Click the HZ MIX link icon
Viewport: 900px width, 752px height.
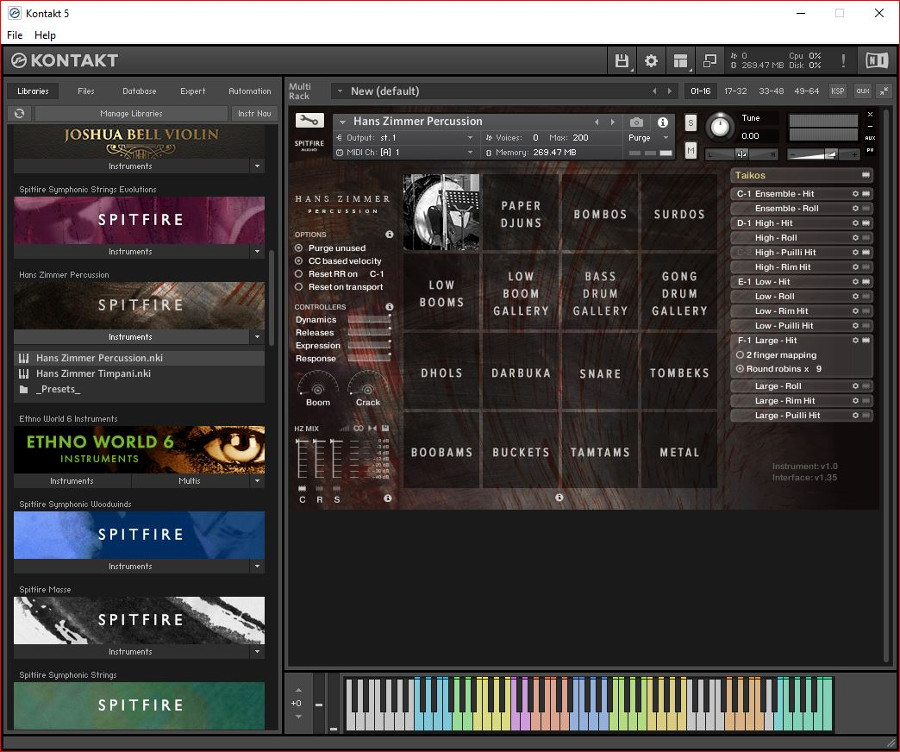(358, 428)
